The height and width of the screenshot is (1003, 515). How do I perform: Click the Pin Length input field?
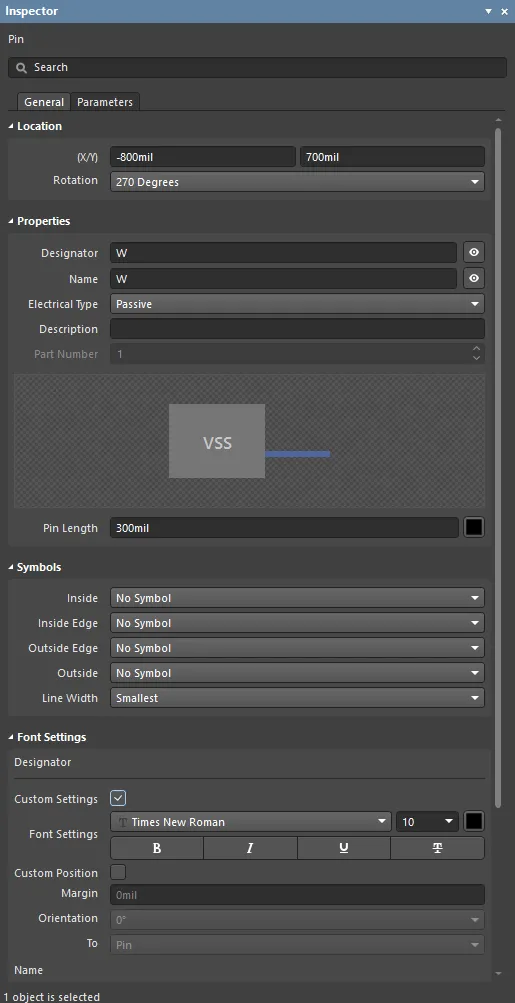pyautogui.click(x=284, y=528)
